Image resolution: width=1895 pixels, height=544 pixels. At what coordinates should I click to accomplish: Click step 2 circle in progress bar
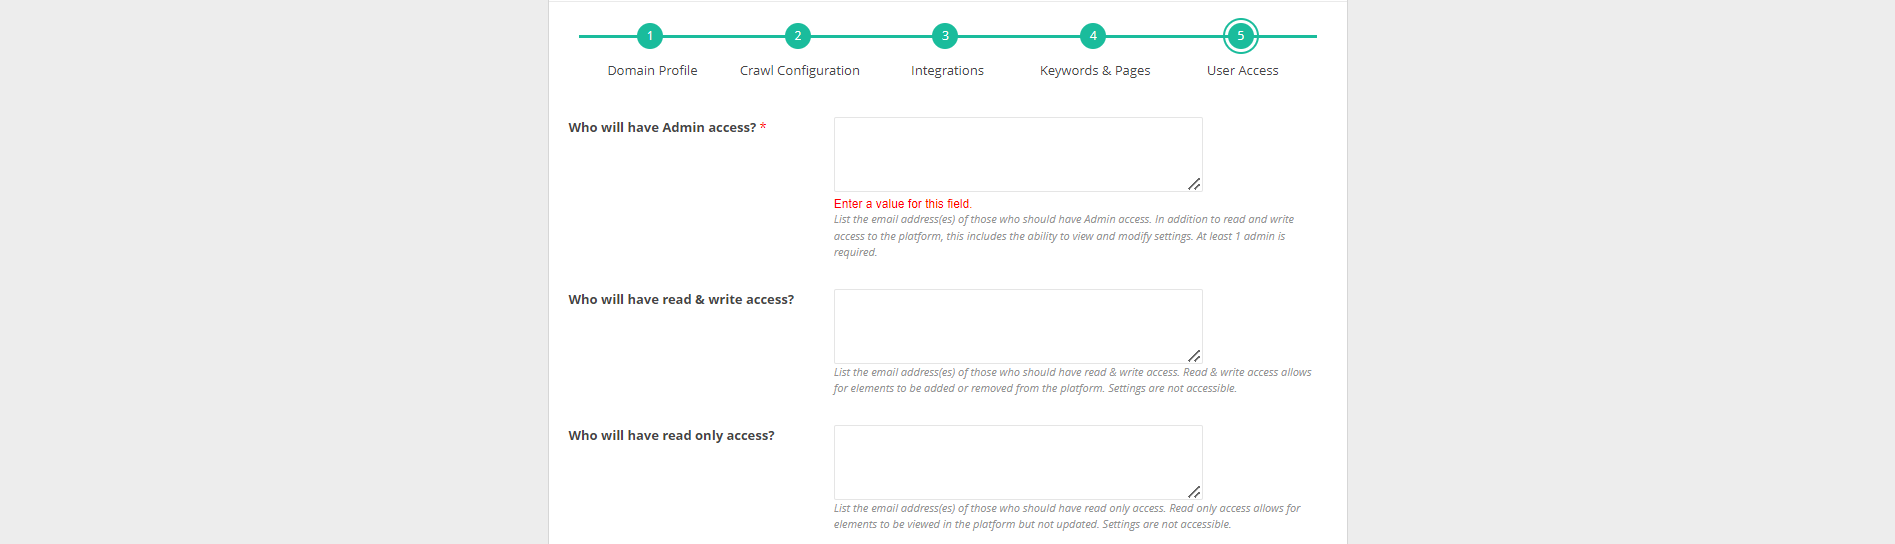(798, 36)
